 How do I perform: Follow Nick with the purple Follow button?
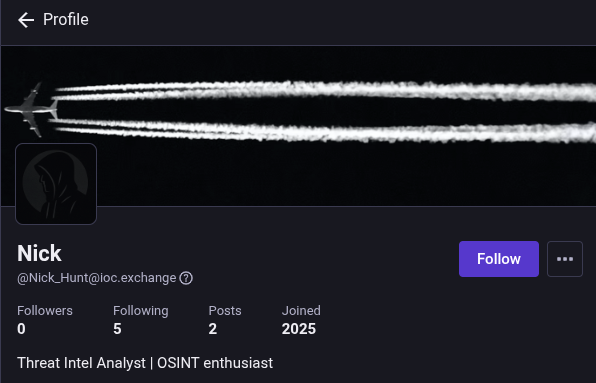[499, 259]
